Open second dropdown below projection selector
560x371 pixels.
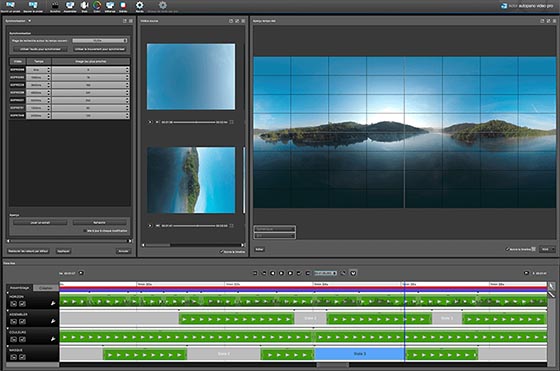click(x=275, y=236)
